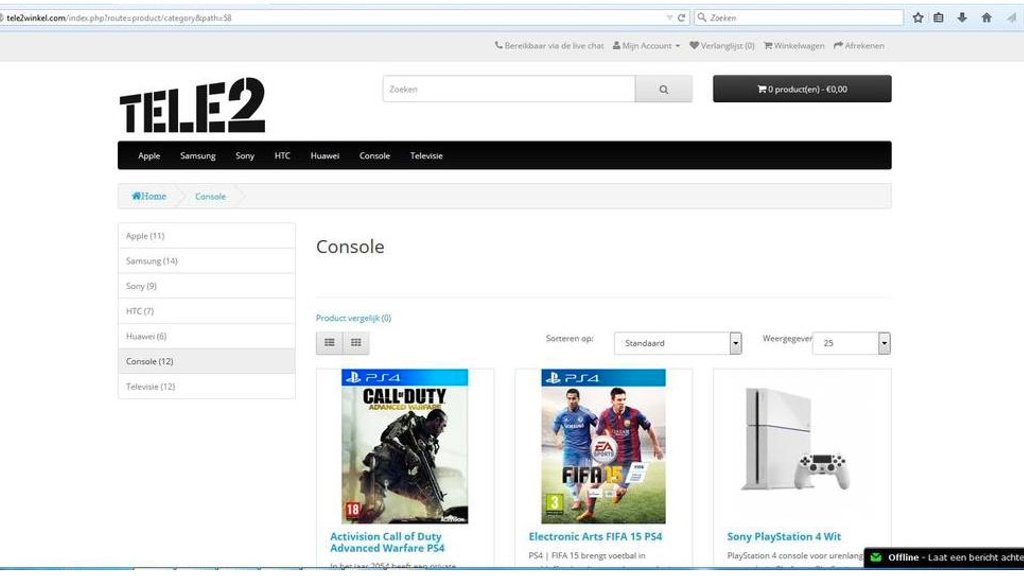
Task: Select Huawei (6) in the sidebar category list
Action: coord(147,336)
